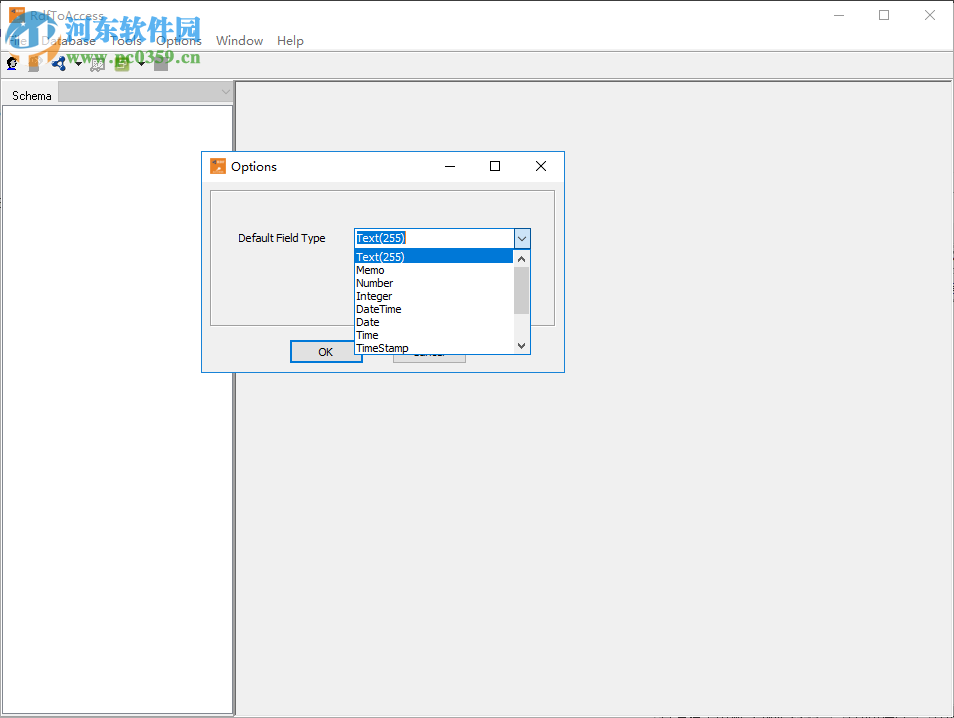Viewport: 954px width, 718px height.
Task: Click the database toolbar icon
Action: pyautogui.click(x=33, y=63)
